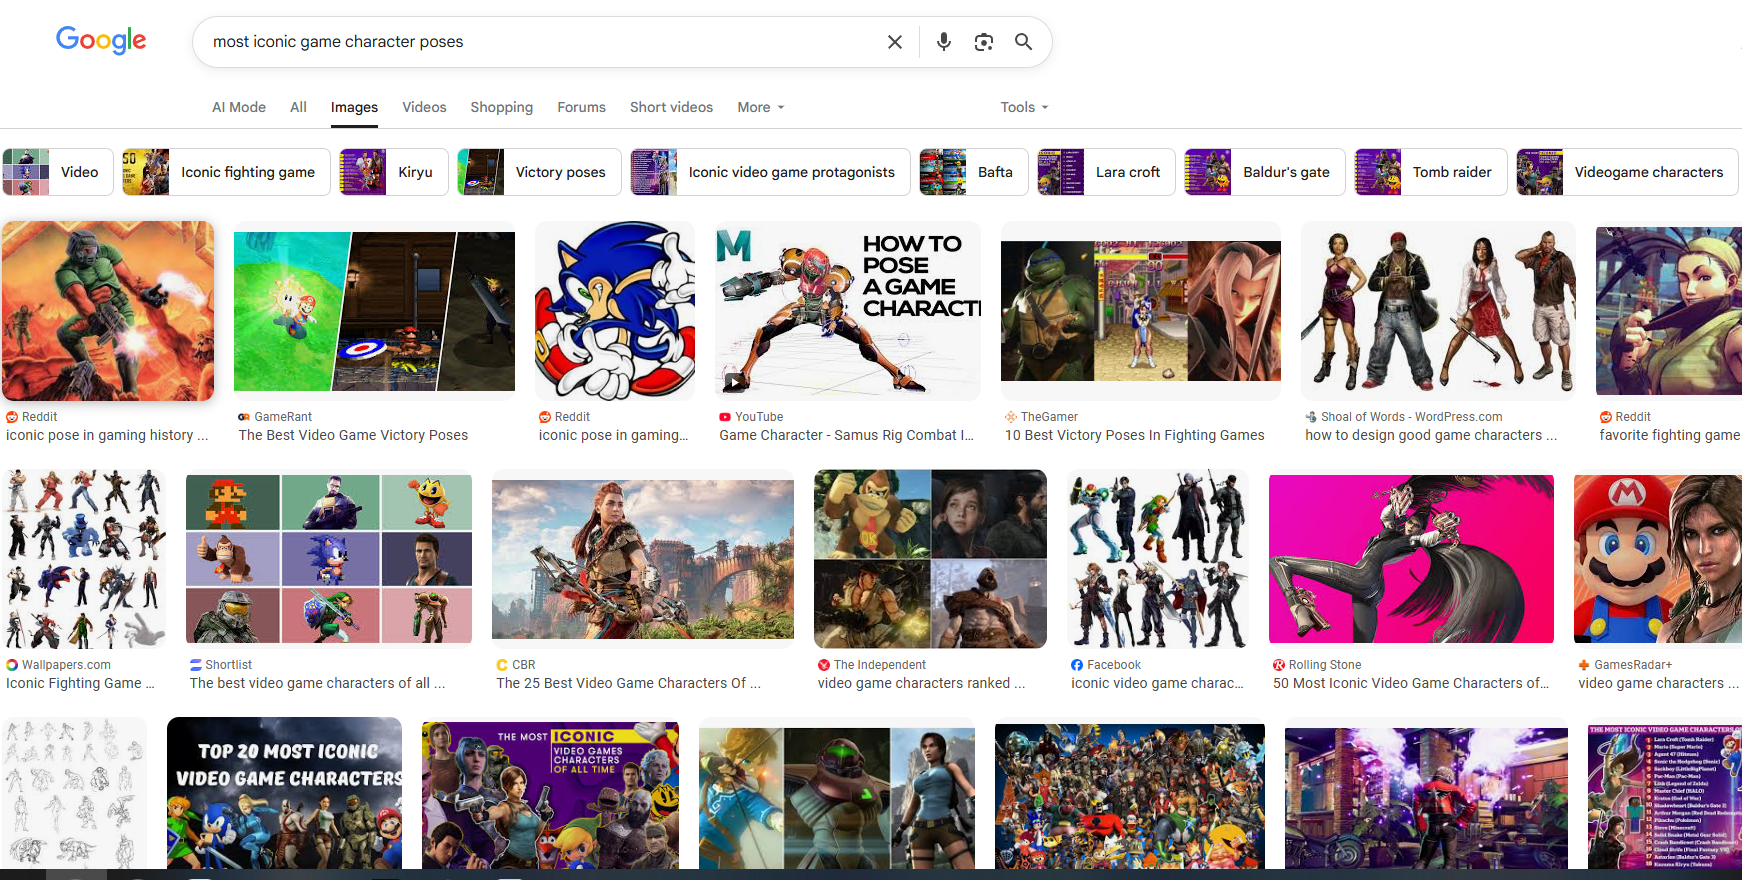The width and height of the screenshot is (1742, 880).
Task: Choose the Victory poses chip
Action: pyautogui.click(x=539, y=172)
